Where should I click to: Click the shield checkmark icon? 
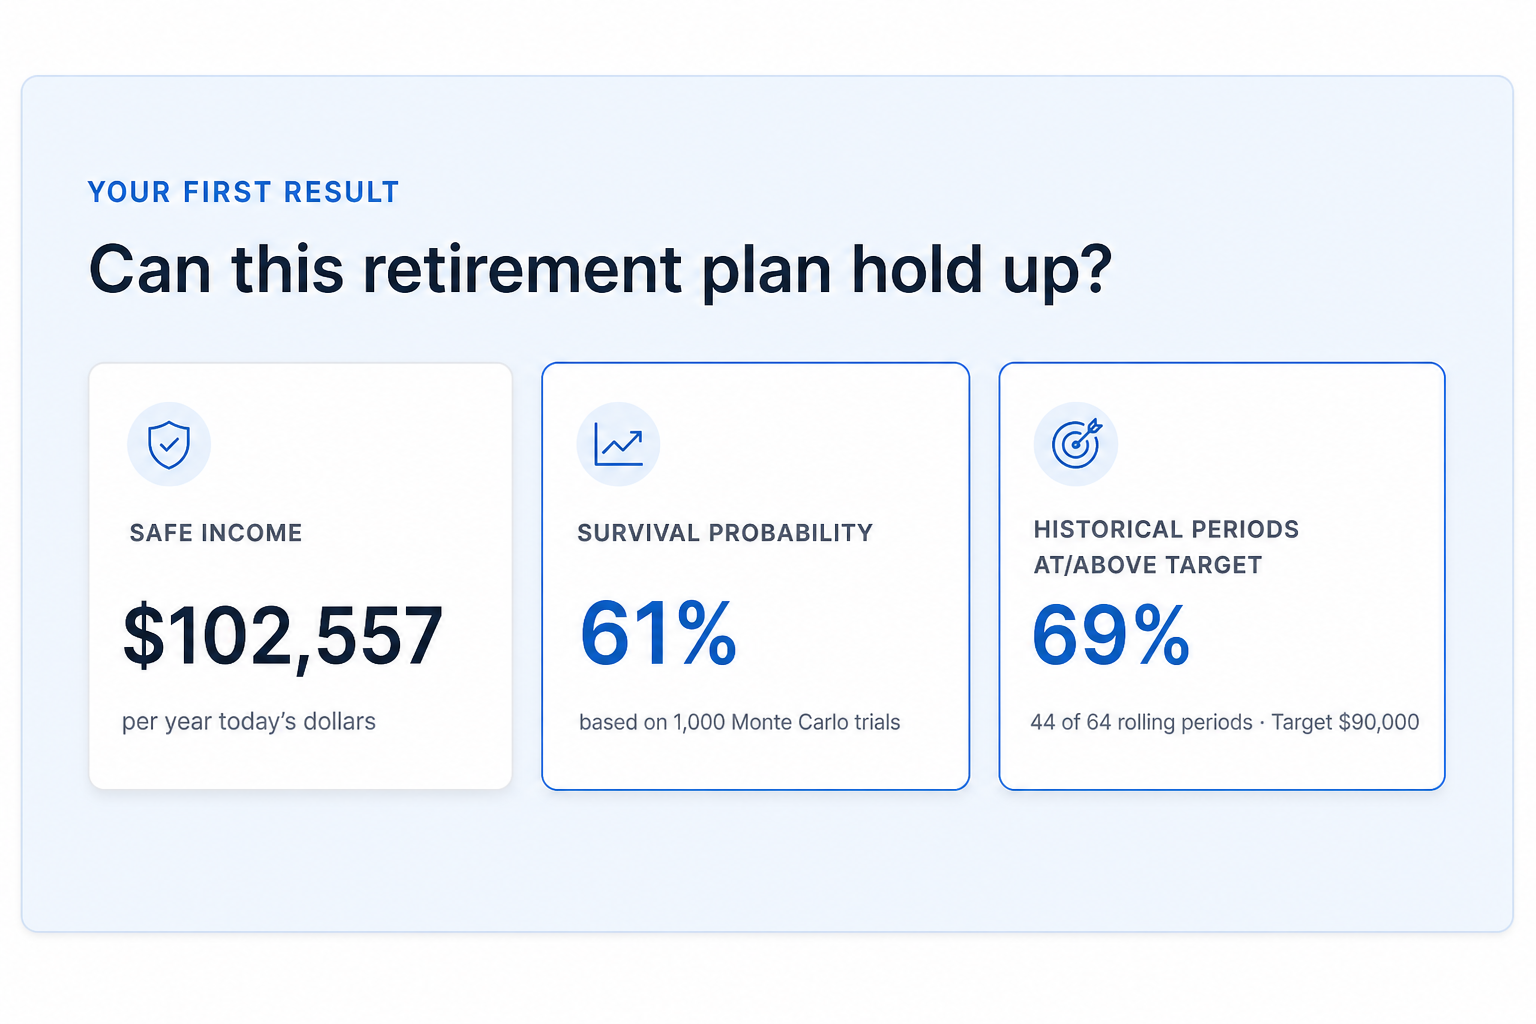169,444
